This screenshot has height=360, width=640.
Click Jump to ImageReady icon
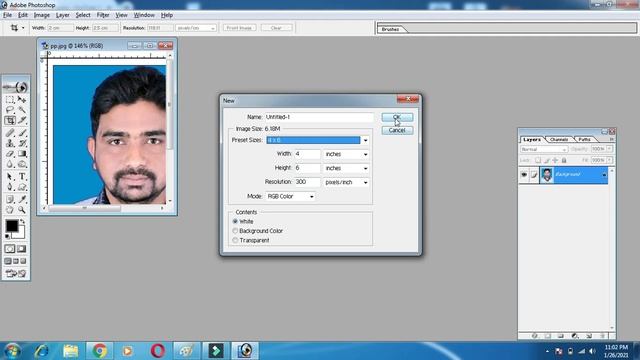click(x=16, y=273)
